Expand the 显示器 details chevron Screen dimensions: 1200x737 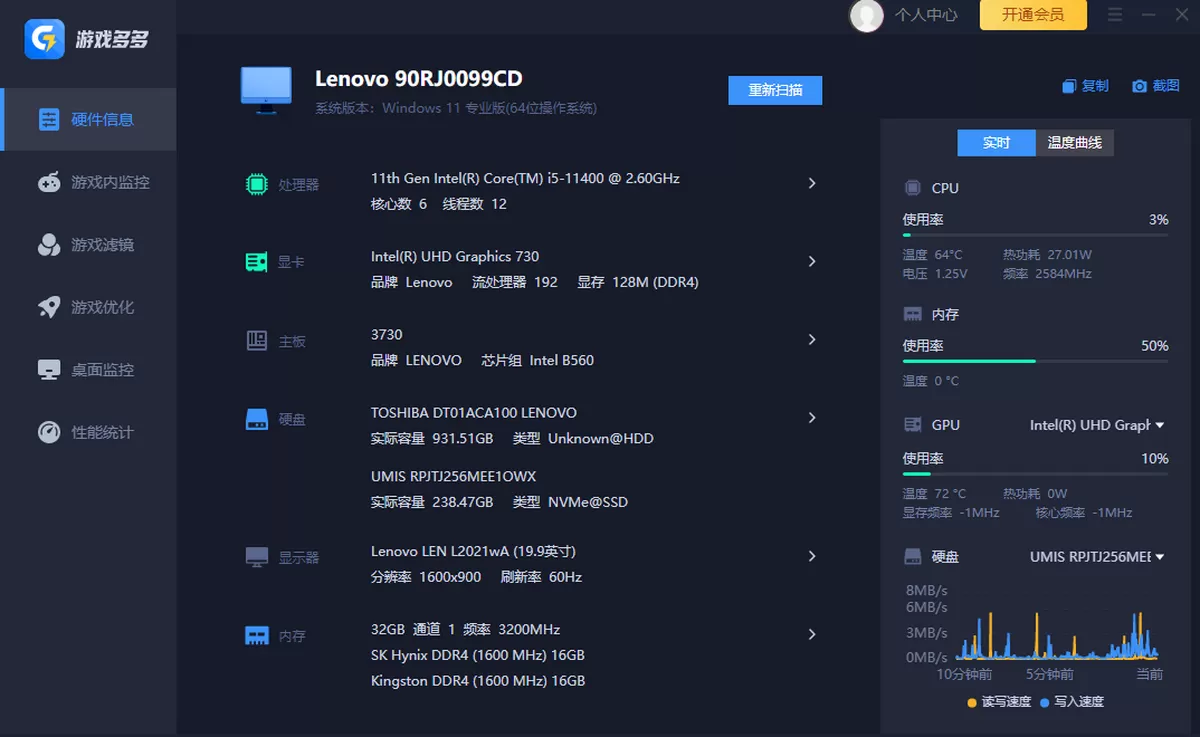812,556
